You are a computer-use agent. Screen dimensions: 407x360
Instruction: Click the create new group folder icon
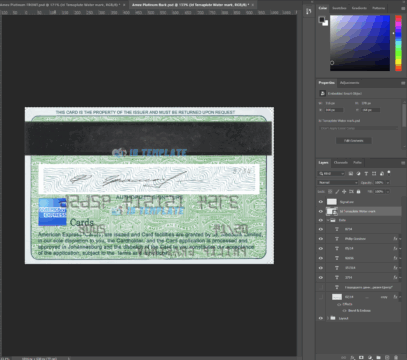[x=378, y=357]
